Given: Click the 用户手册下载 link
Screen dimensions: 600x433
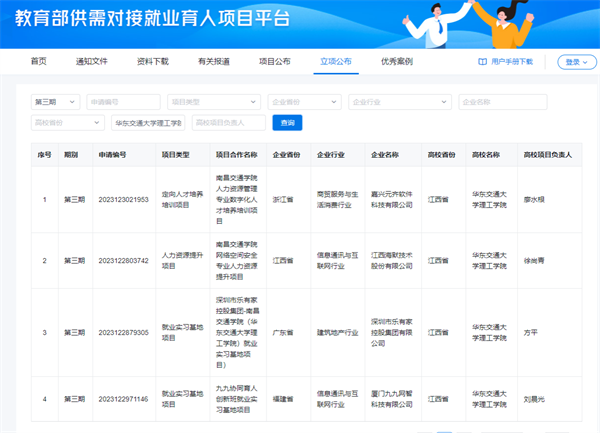Looking at the screenshot, I should (516, 62).
